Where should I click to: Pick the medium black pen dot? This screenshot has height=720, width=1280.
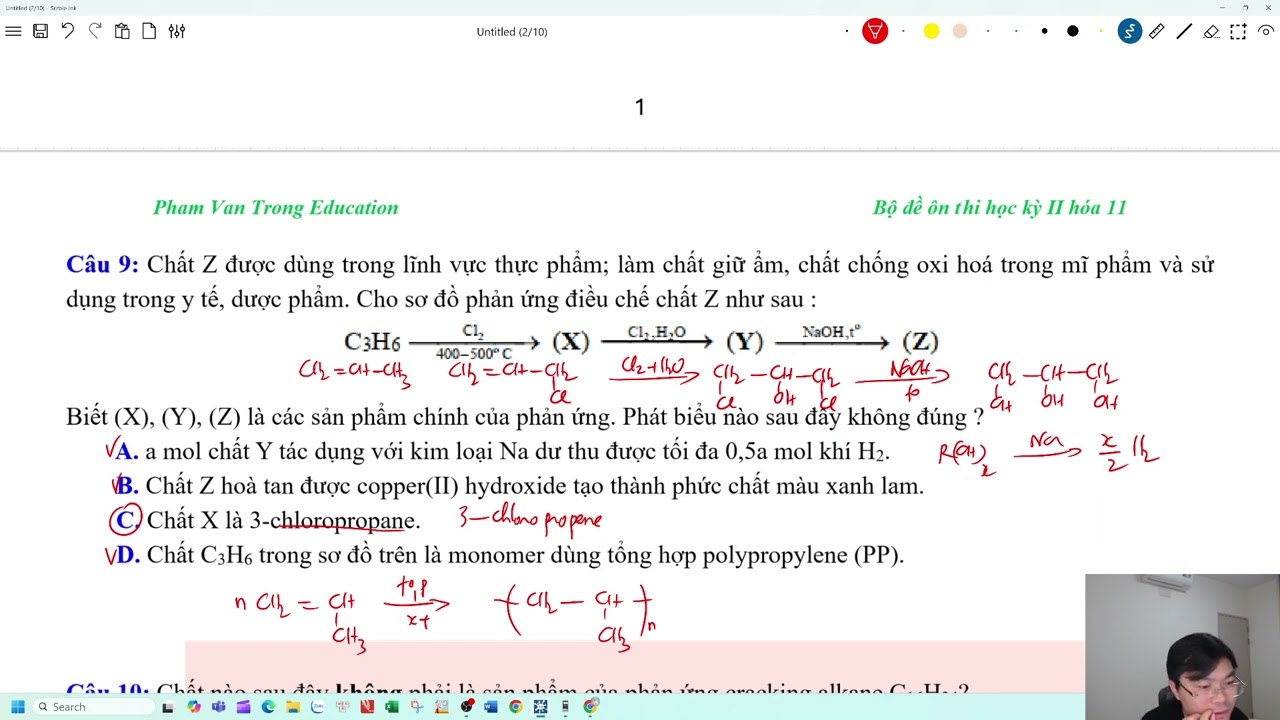click(x=1044, y=31)
